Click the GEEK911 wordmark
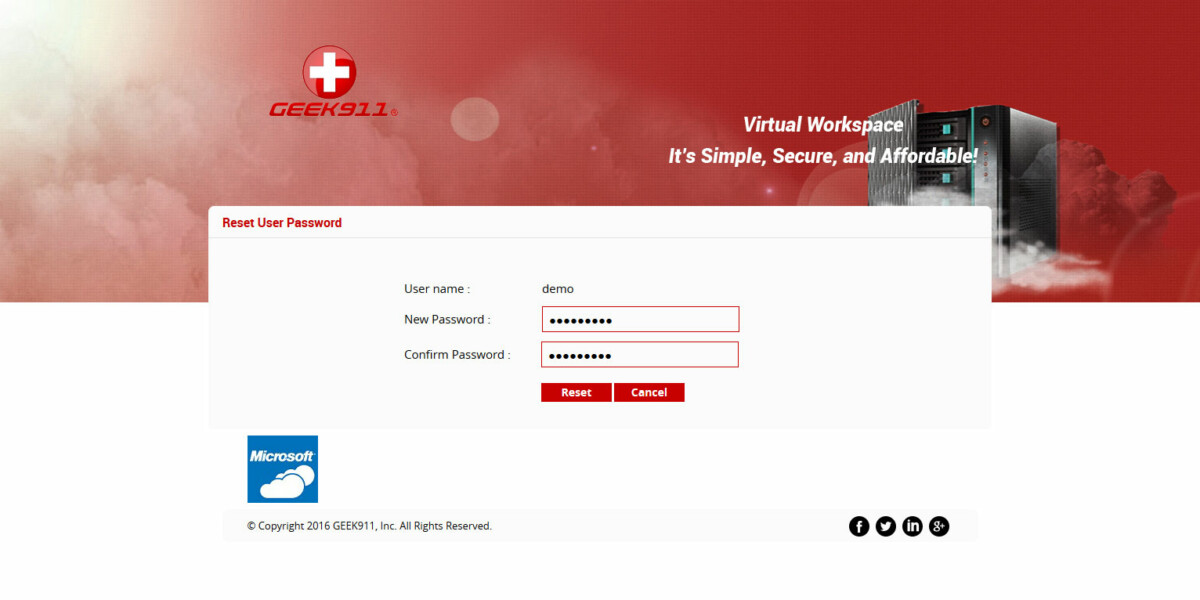This screenshot has width=1200, height=600. (329, 110)
